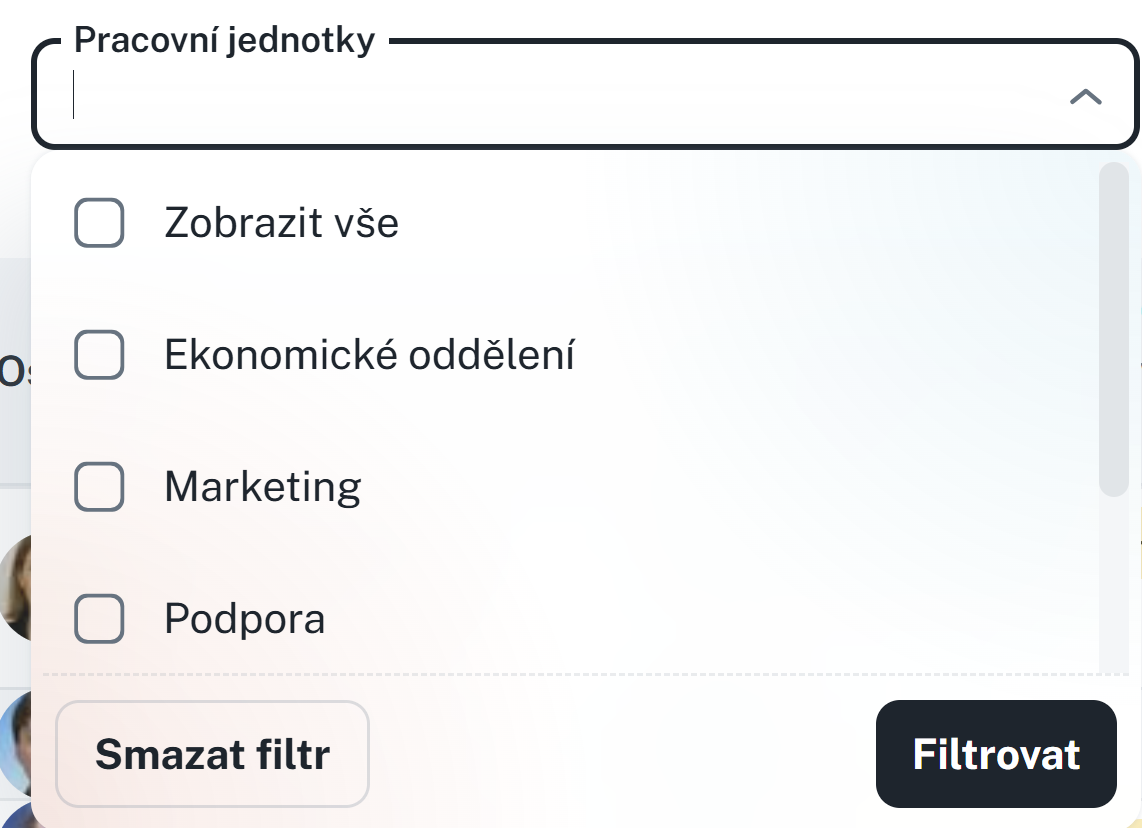Choose the Ekonomické oddělení option label

tap(369, 355)
